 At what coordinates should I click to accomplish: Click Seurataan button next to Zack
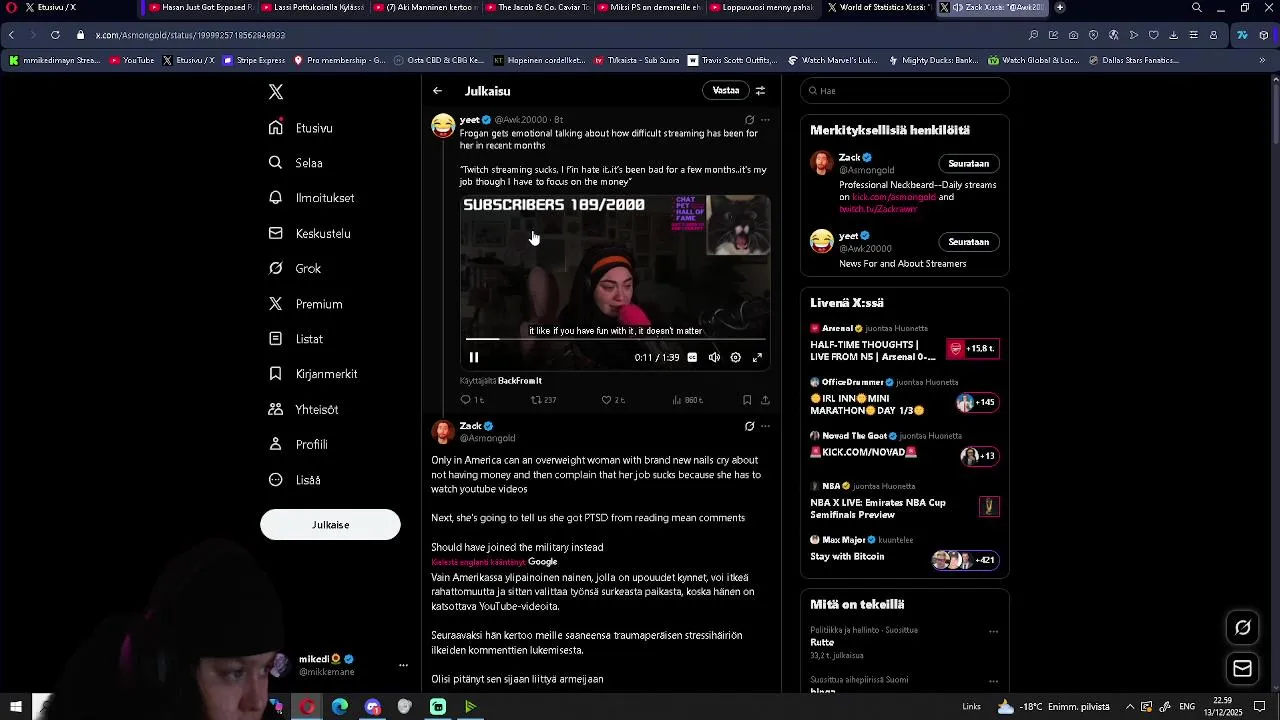968,163
